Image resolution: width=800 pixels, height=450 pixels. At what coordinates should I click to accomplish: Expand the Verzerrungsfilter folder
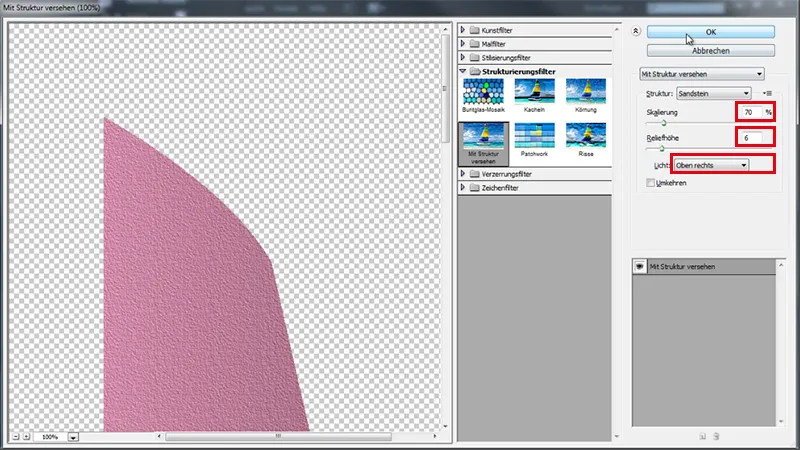coord(463,174)
